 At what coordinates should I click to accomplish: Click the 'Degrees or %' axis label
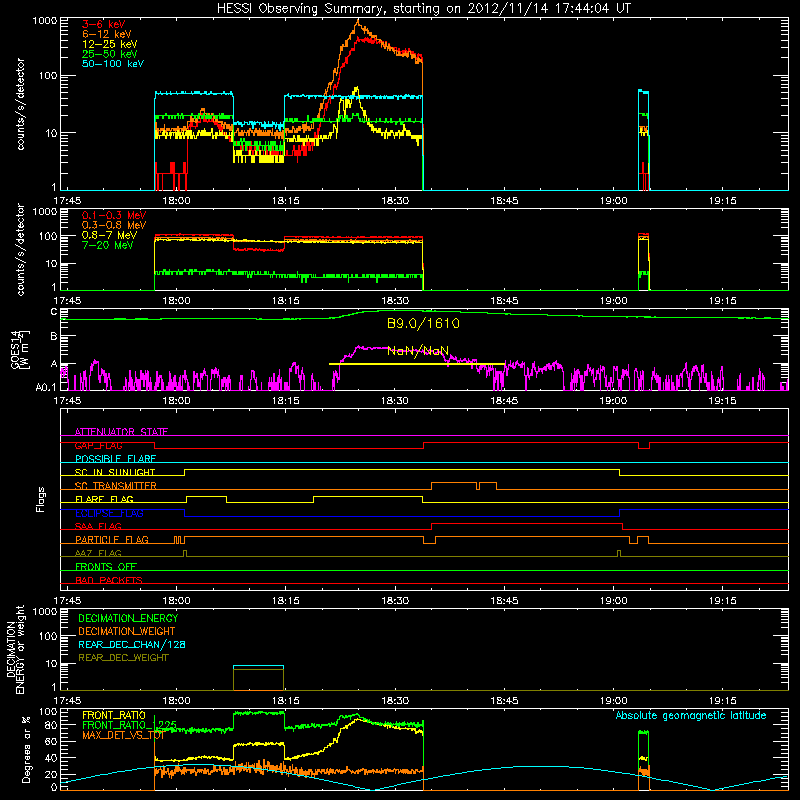tap(26, 750)
